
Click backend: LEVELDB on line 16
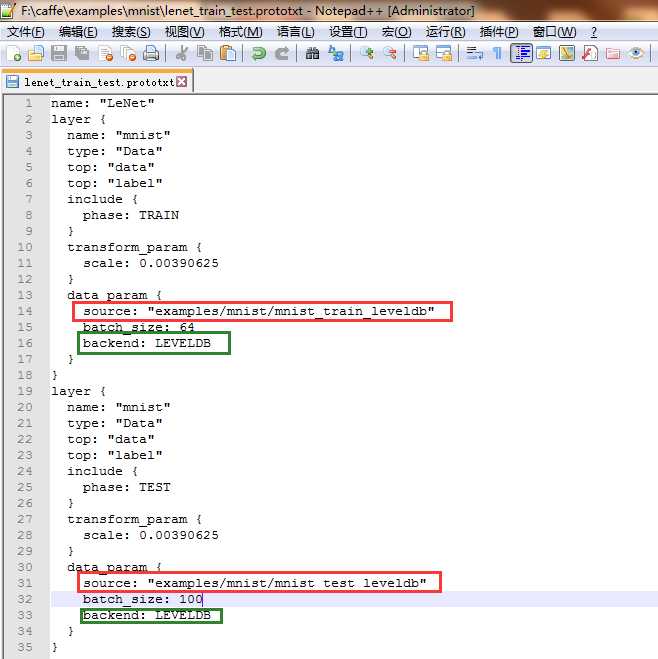(x=147, y=343)
